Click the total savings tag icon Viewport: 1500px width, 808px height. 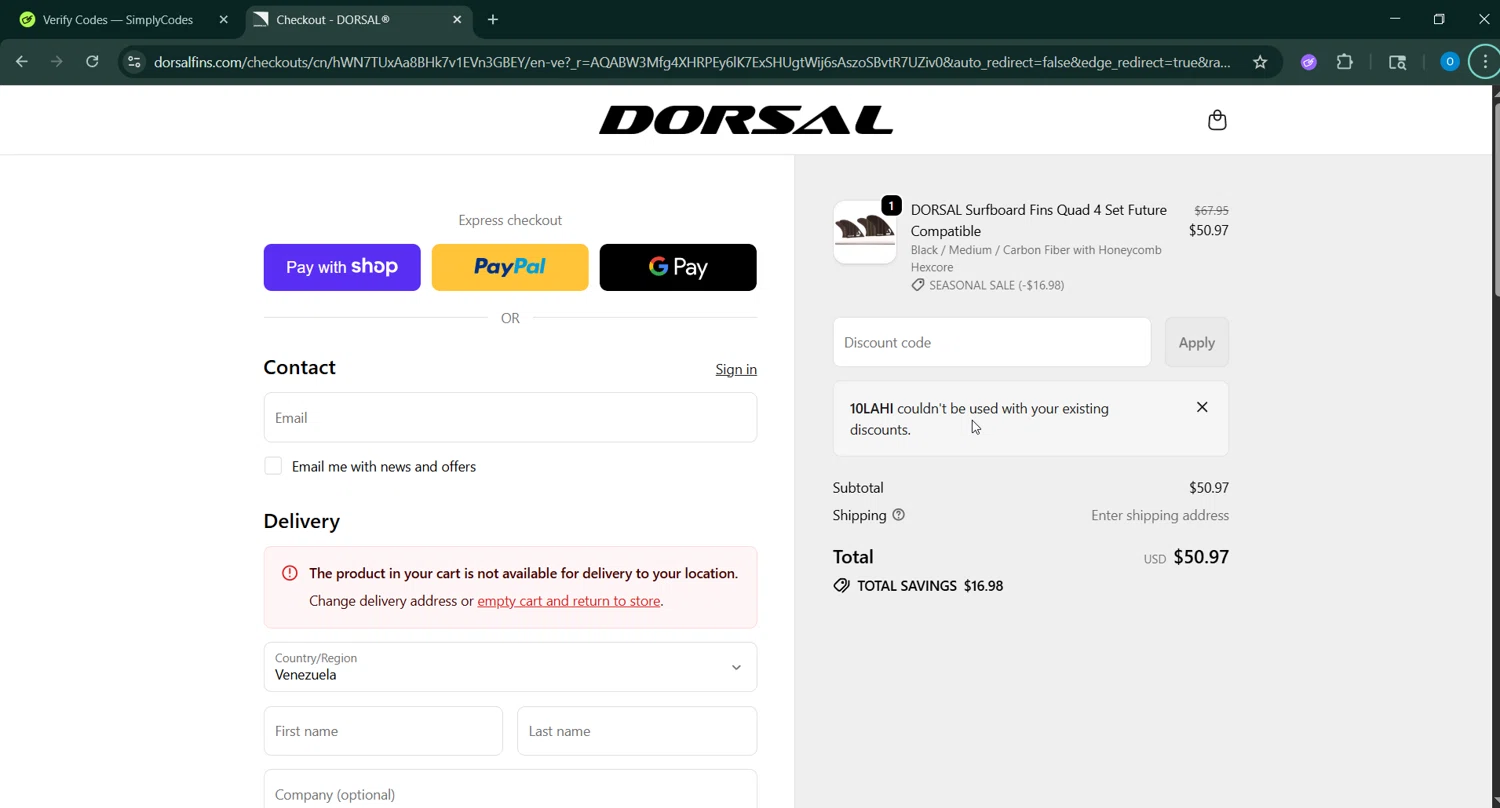click(x=842, y=586)
